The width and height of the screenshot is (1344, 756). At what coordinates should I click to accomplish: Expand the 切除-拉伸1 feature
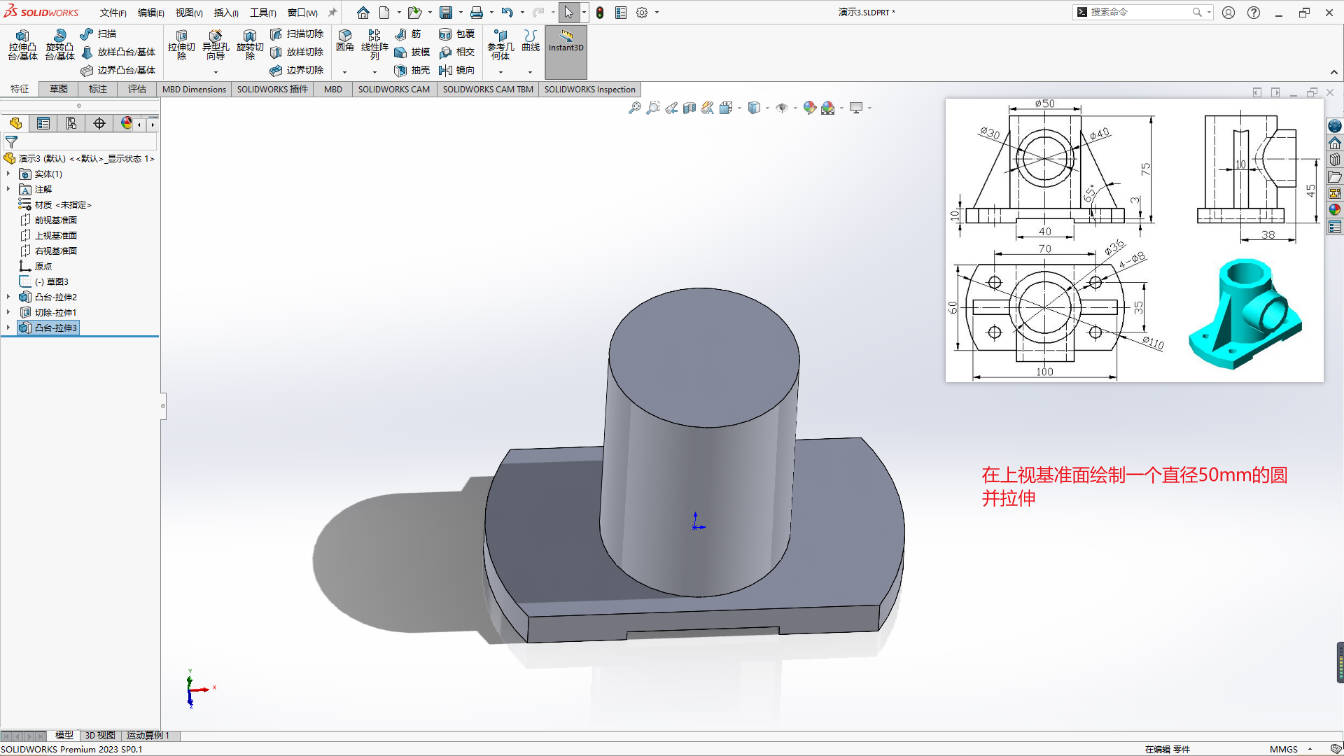pos(8,312)
